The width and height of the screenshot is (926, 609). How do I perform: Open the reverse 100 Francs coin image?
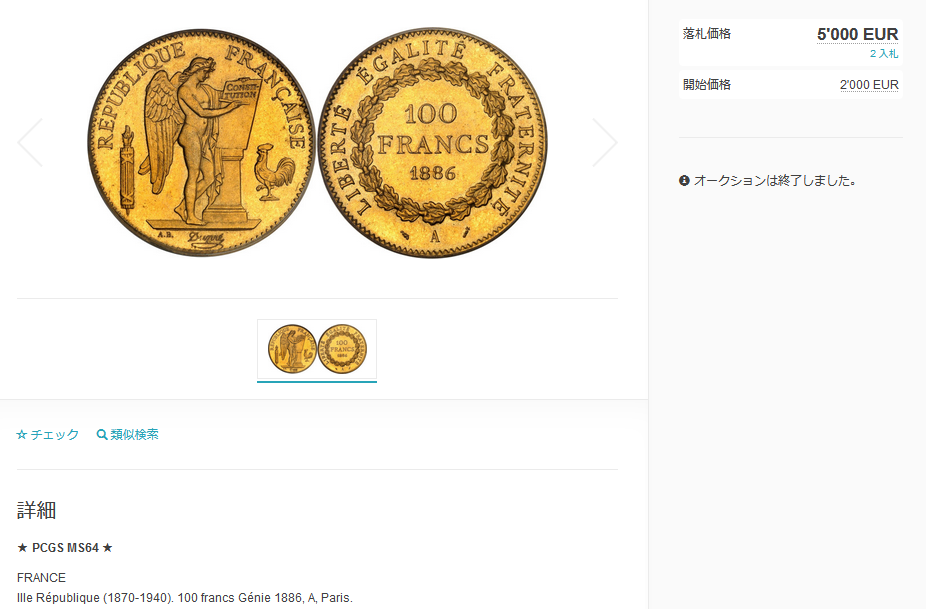point(433,142)
